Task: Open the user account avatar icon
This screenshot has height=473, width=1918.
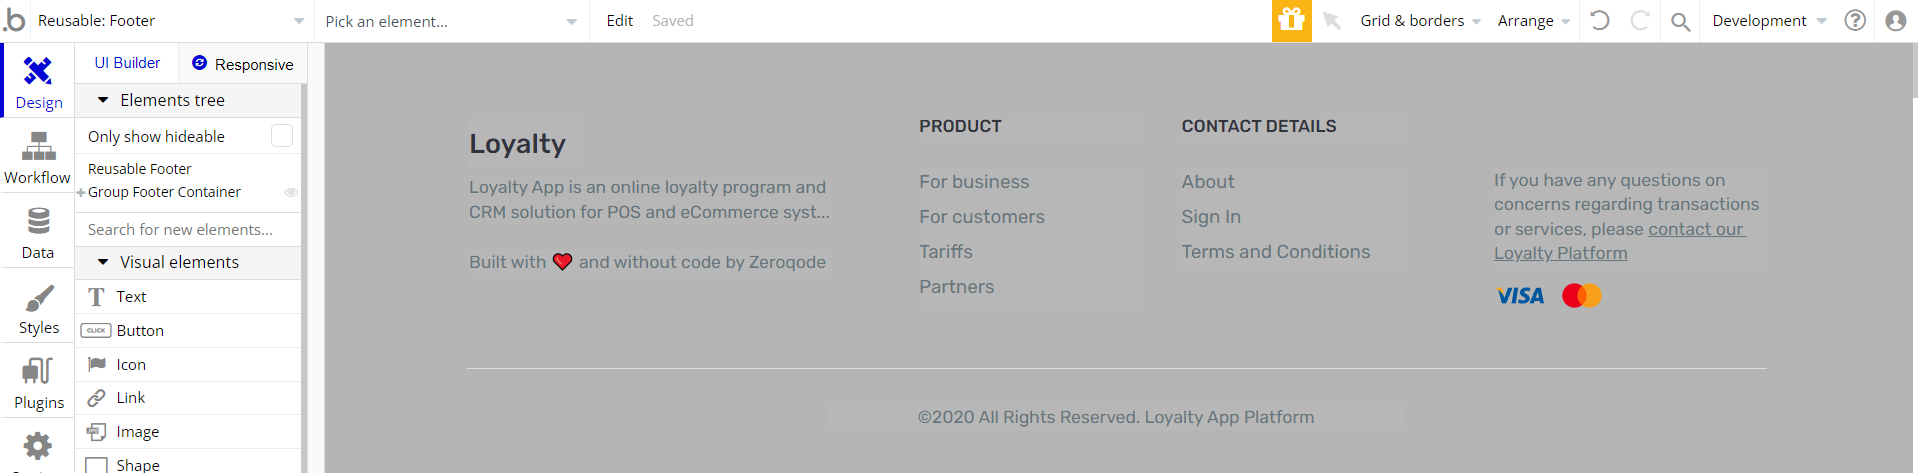Action: click(1895, 20)
